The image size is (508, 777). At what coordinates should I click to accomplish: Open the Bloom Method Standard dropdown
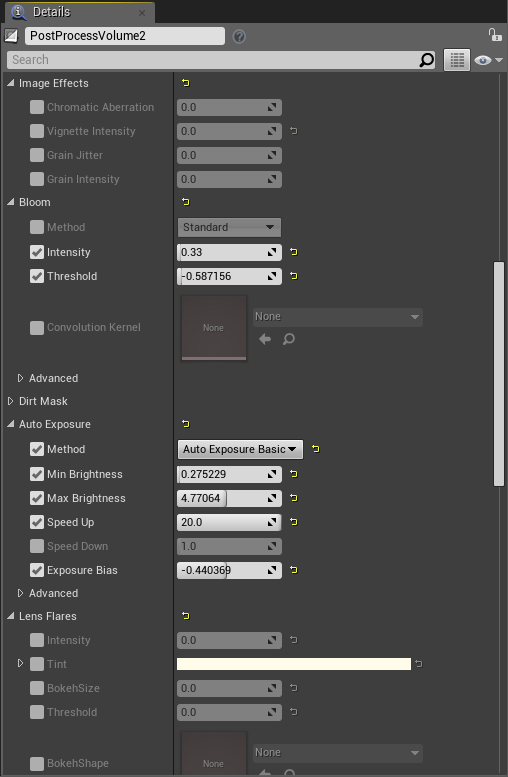(229, 227)
